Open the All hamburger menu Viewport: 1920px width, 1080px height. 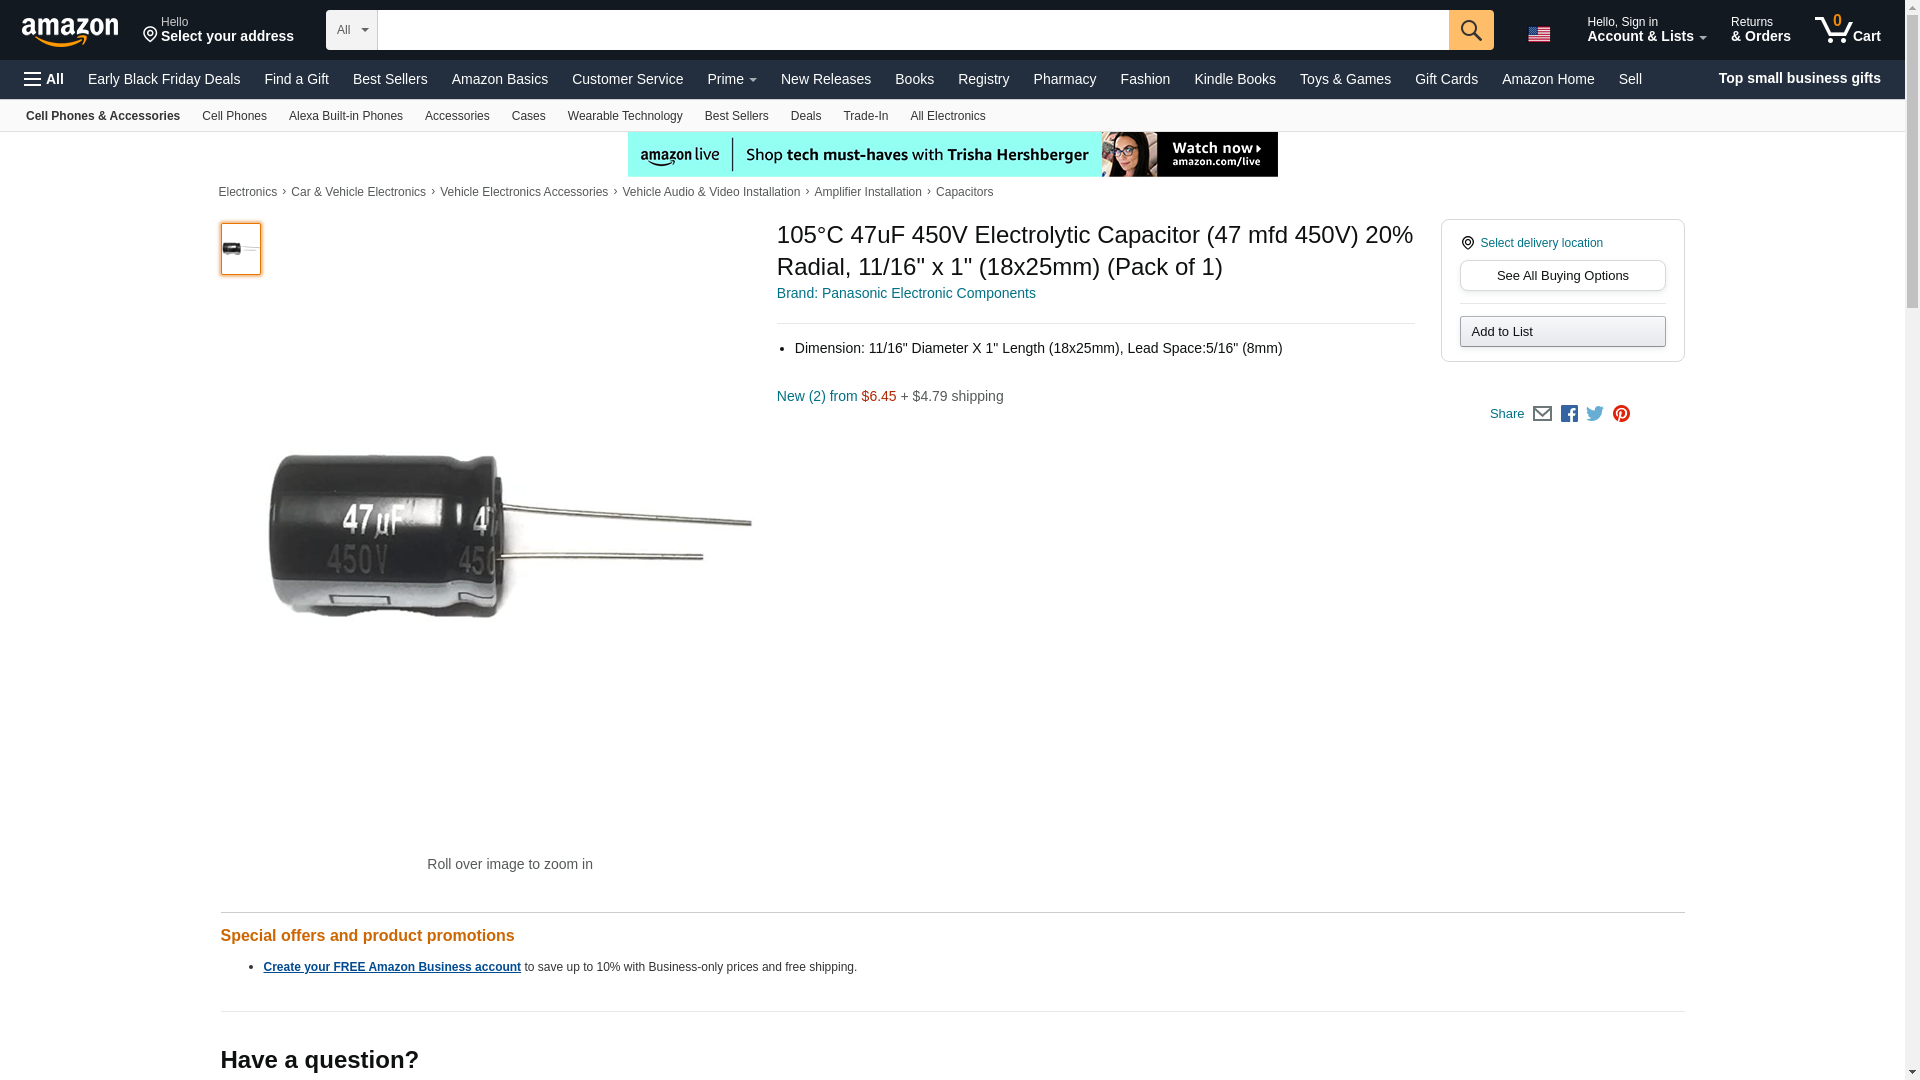[44, 79]
